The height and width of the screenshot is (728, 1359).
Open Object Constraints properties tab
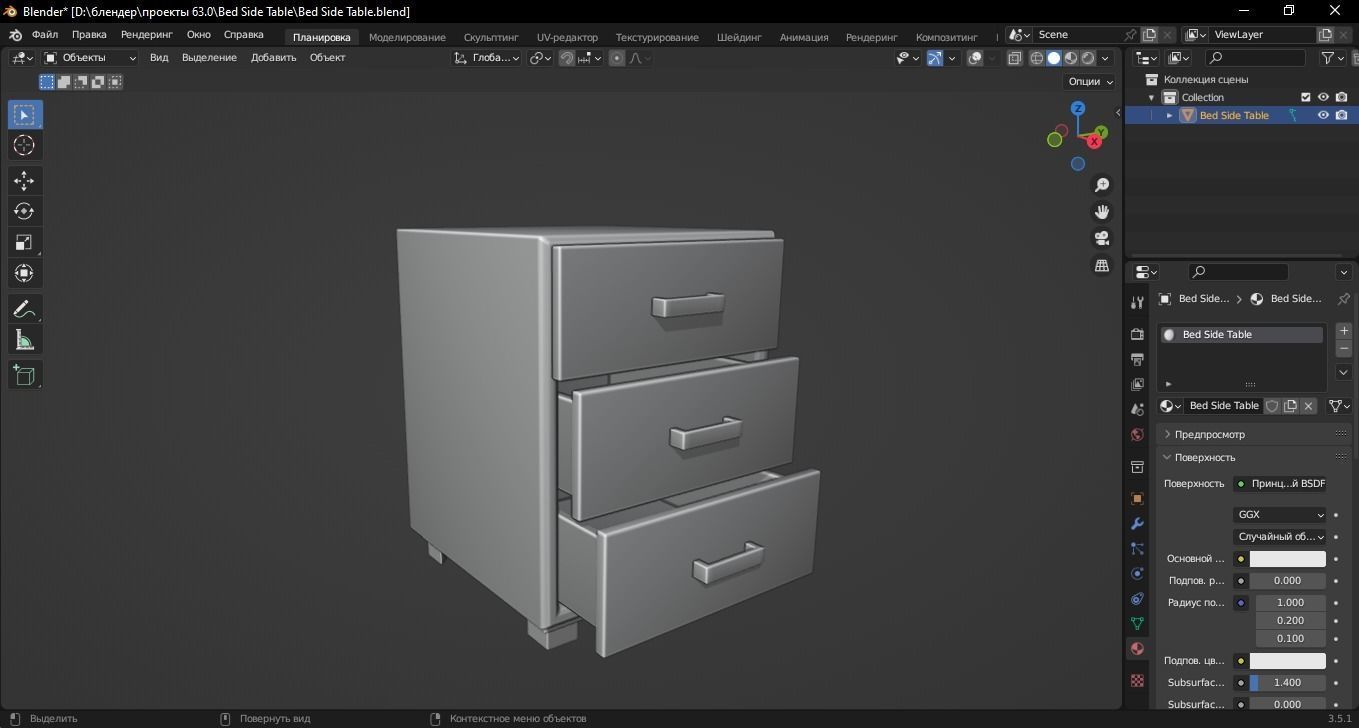point(1137,599)
